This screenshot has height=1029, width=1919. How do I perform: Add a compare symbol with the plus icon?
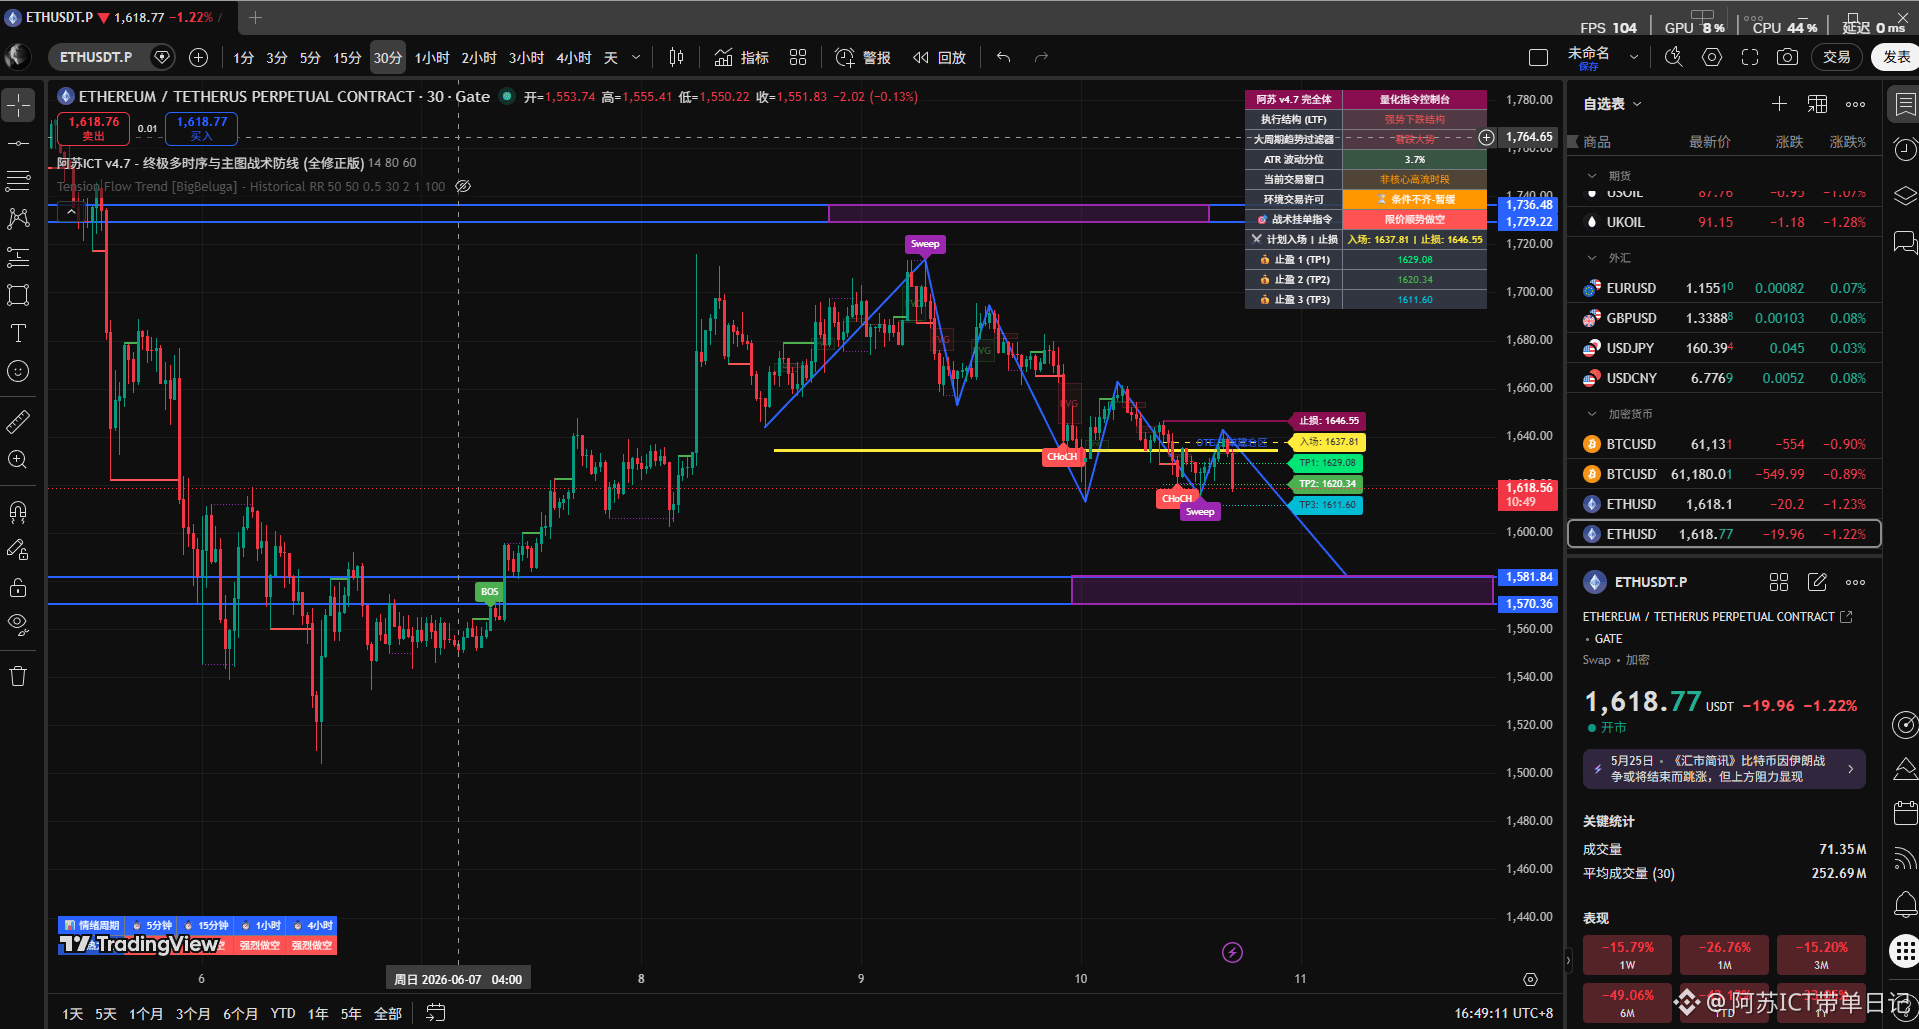(199, 58)
